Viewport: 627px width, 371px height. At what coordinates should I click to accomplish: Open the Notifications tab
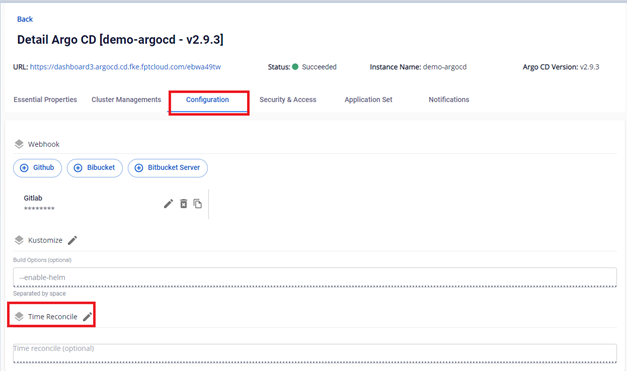[x=449, y=100]
